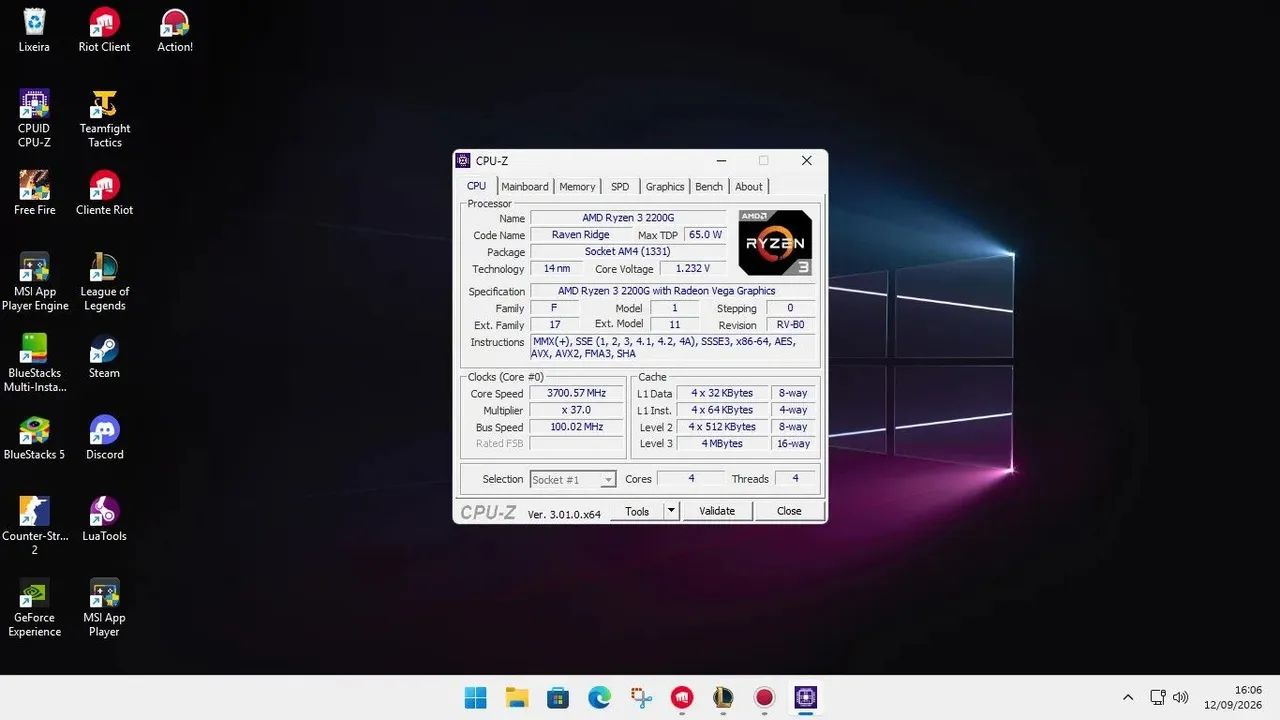View the About tab in CPU-Z
1280x720 pixels.
(749, 187)
